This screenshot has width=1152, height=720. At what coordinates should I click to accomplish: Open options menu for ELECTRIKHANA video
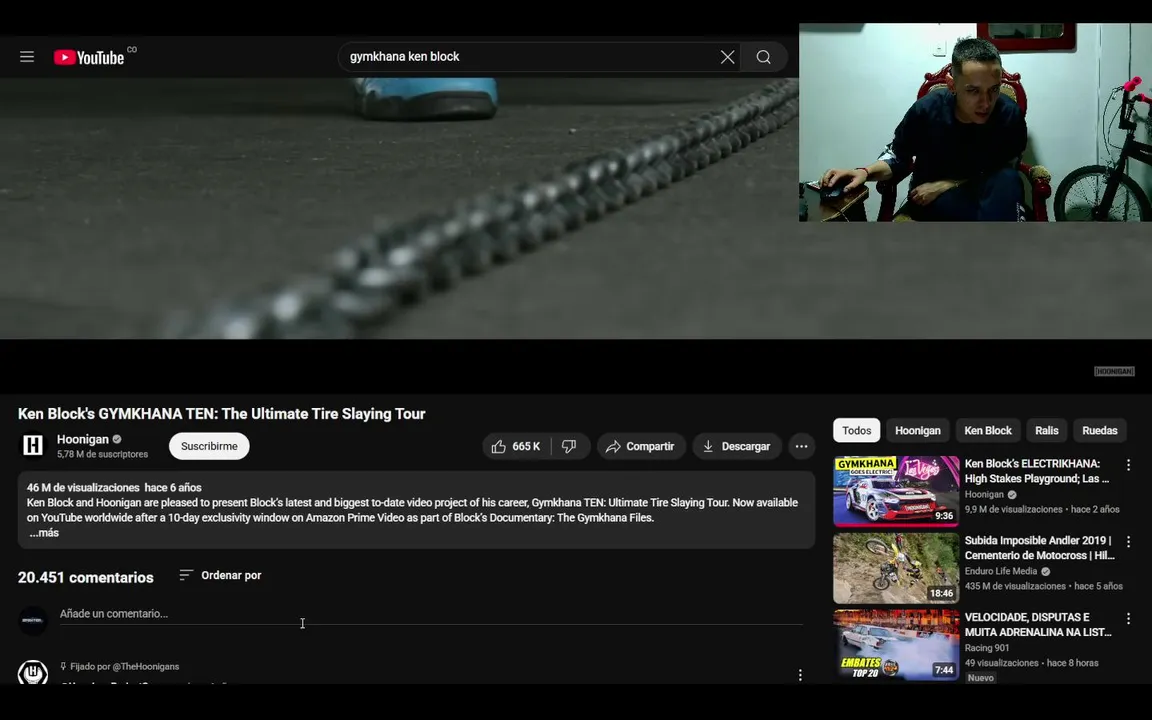click(x=1128, y=465)
